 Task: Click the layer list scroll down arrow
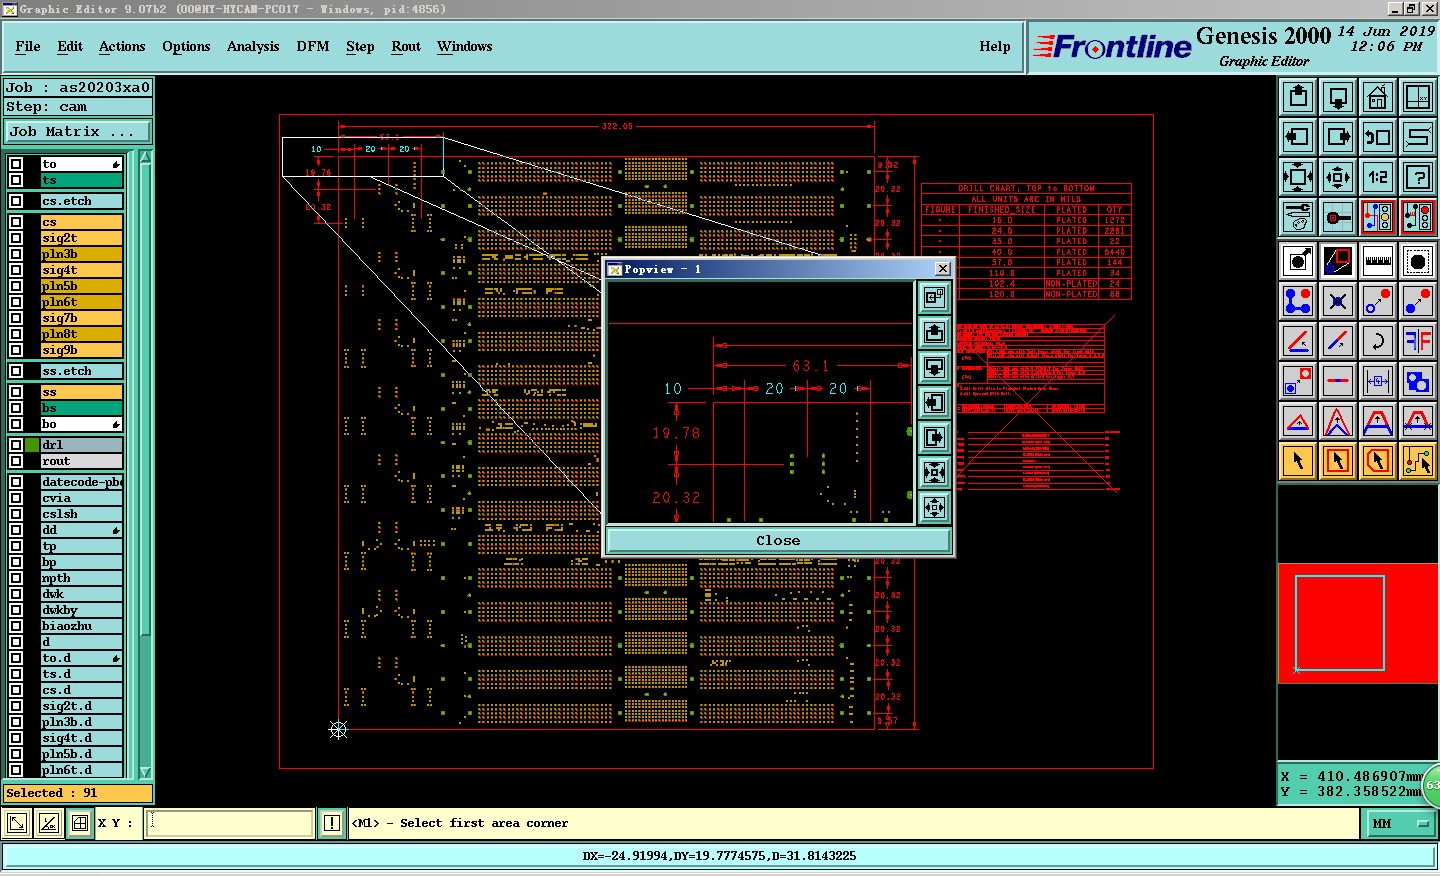pos(145,772)
